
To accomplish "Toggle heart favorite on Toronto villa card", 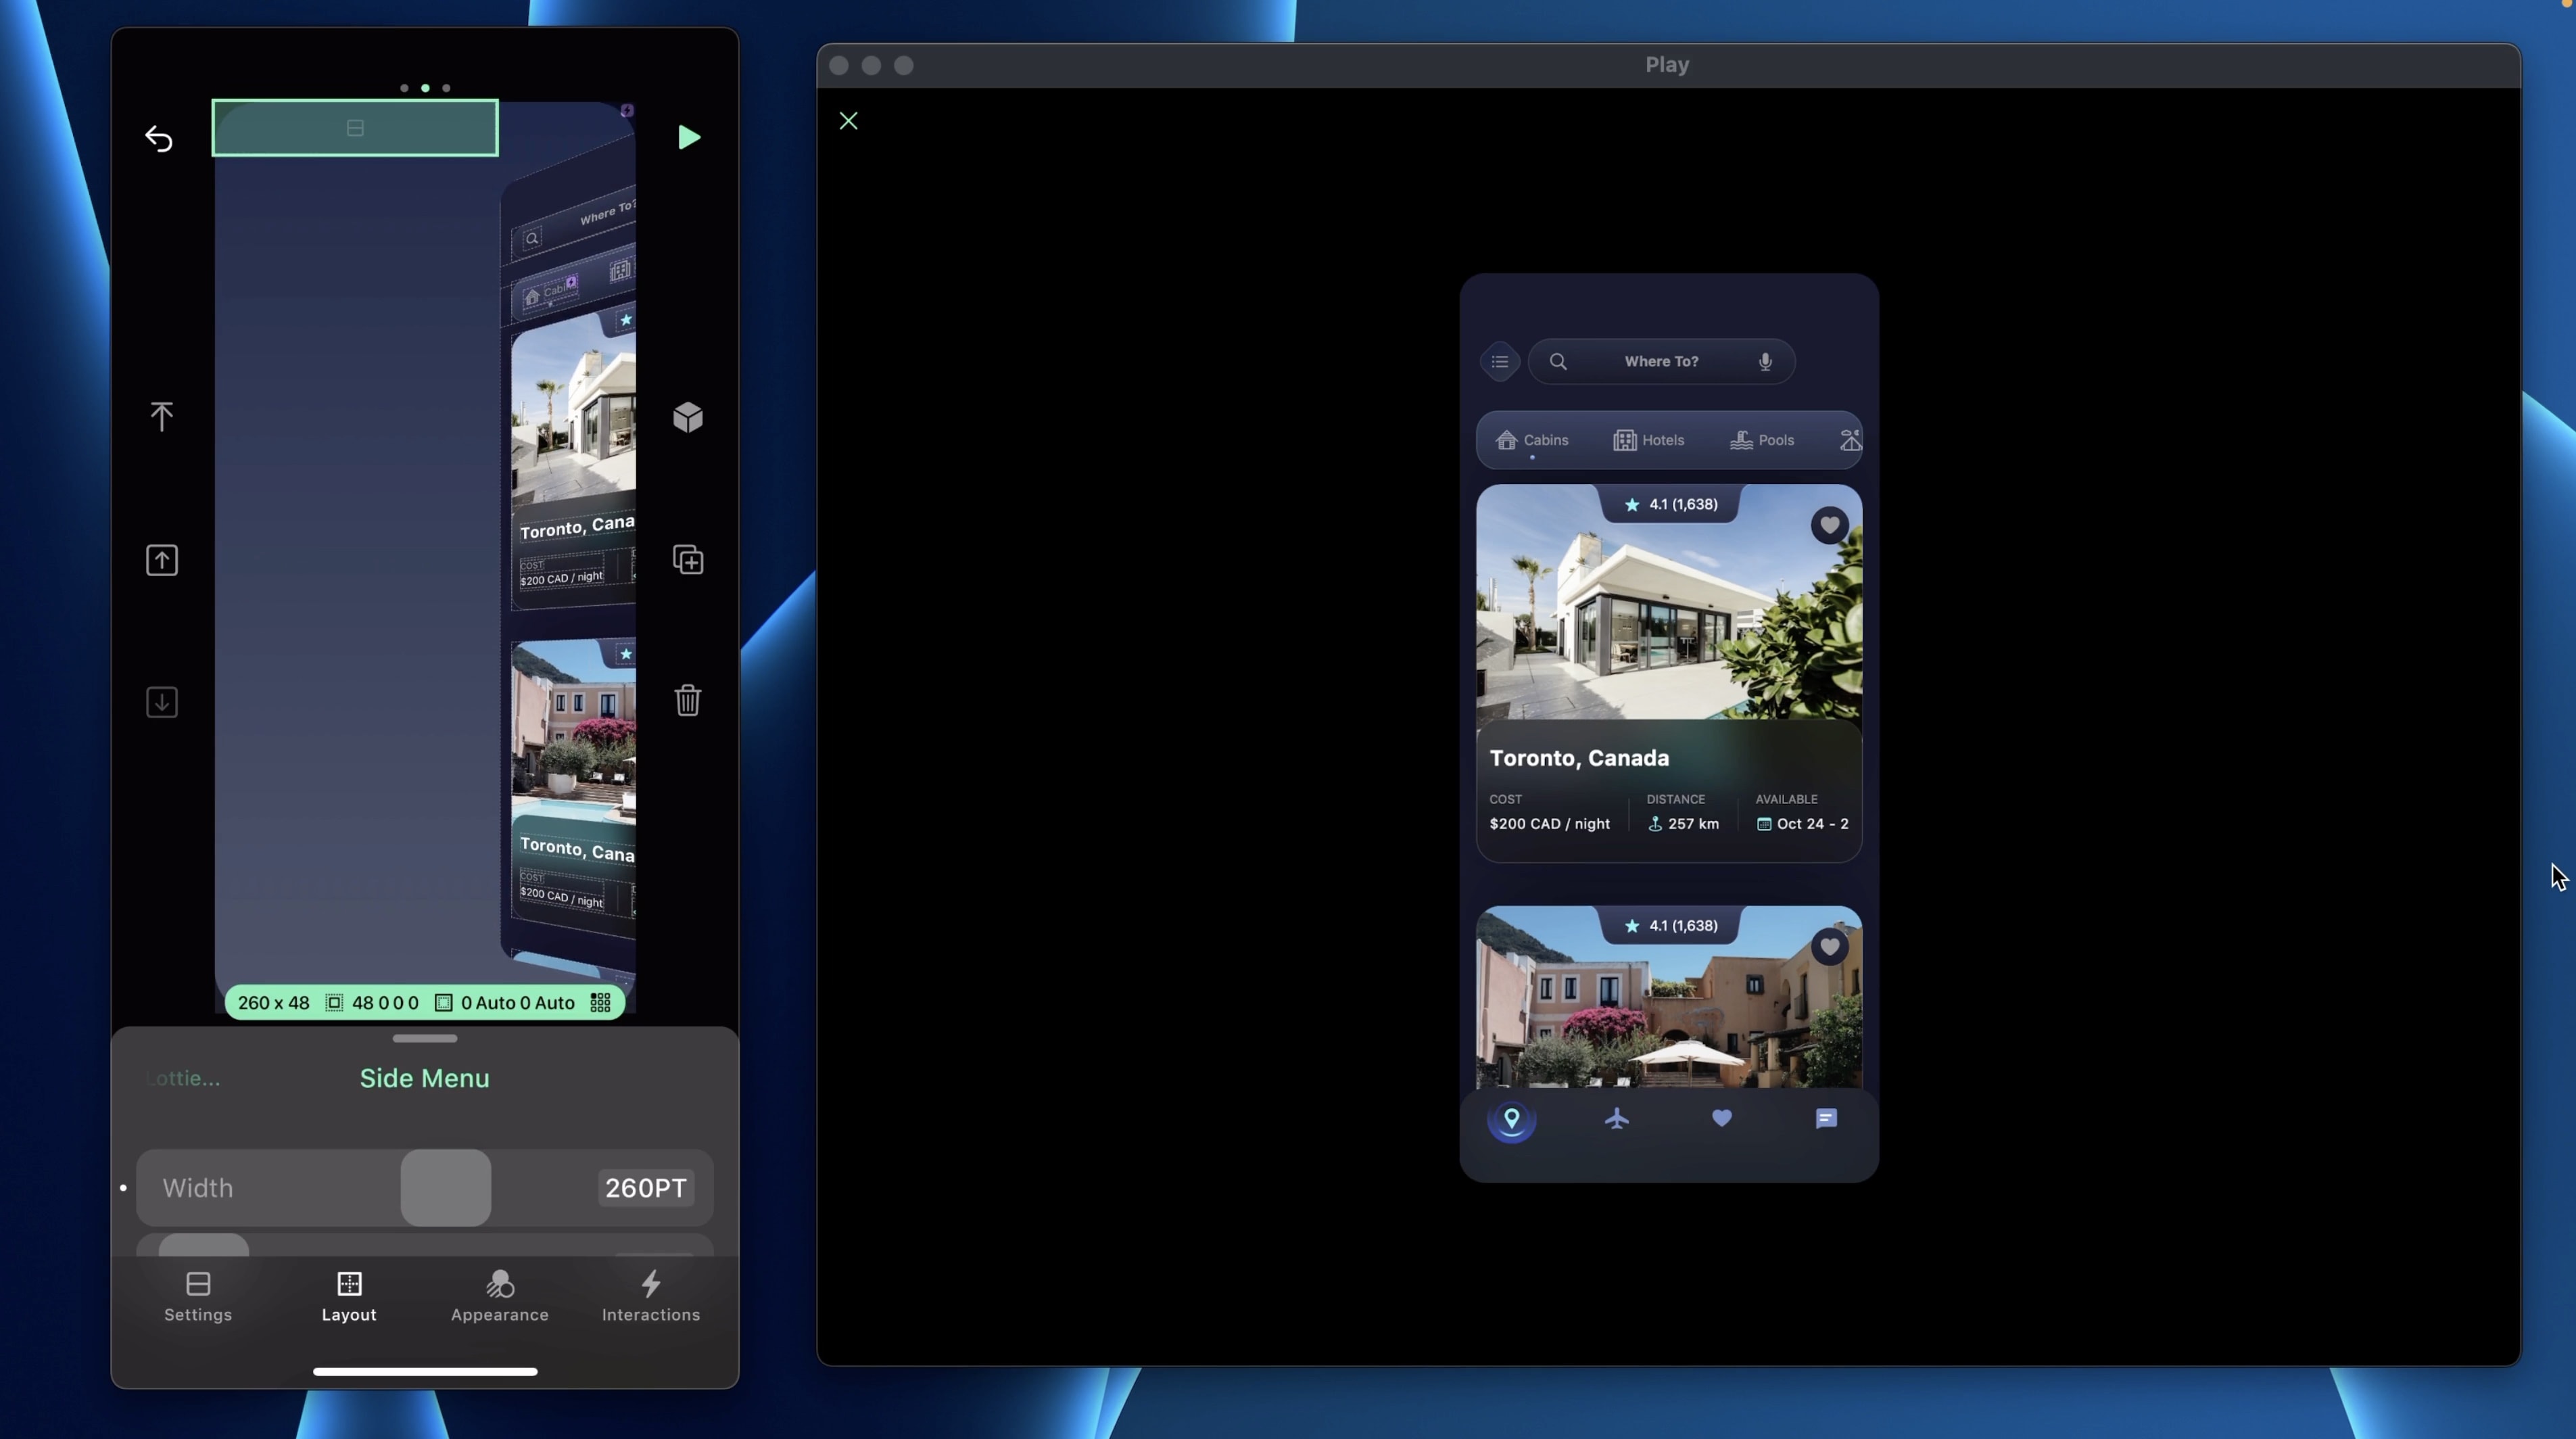I will pos(1829,525).
